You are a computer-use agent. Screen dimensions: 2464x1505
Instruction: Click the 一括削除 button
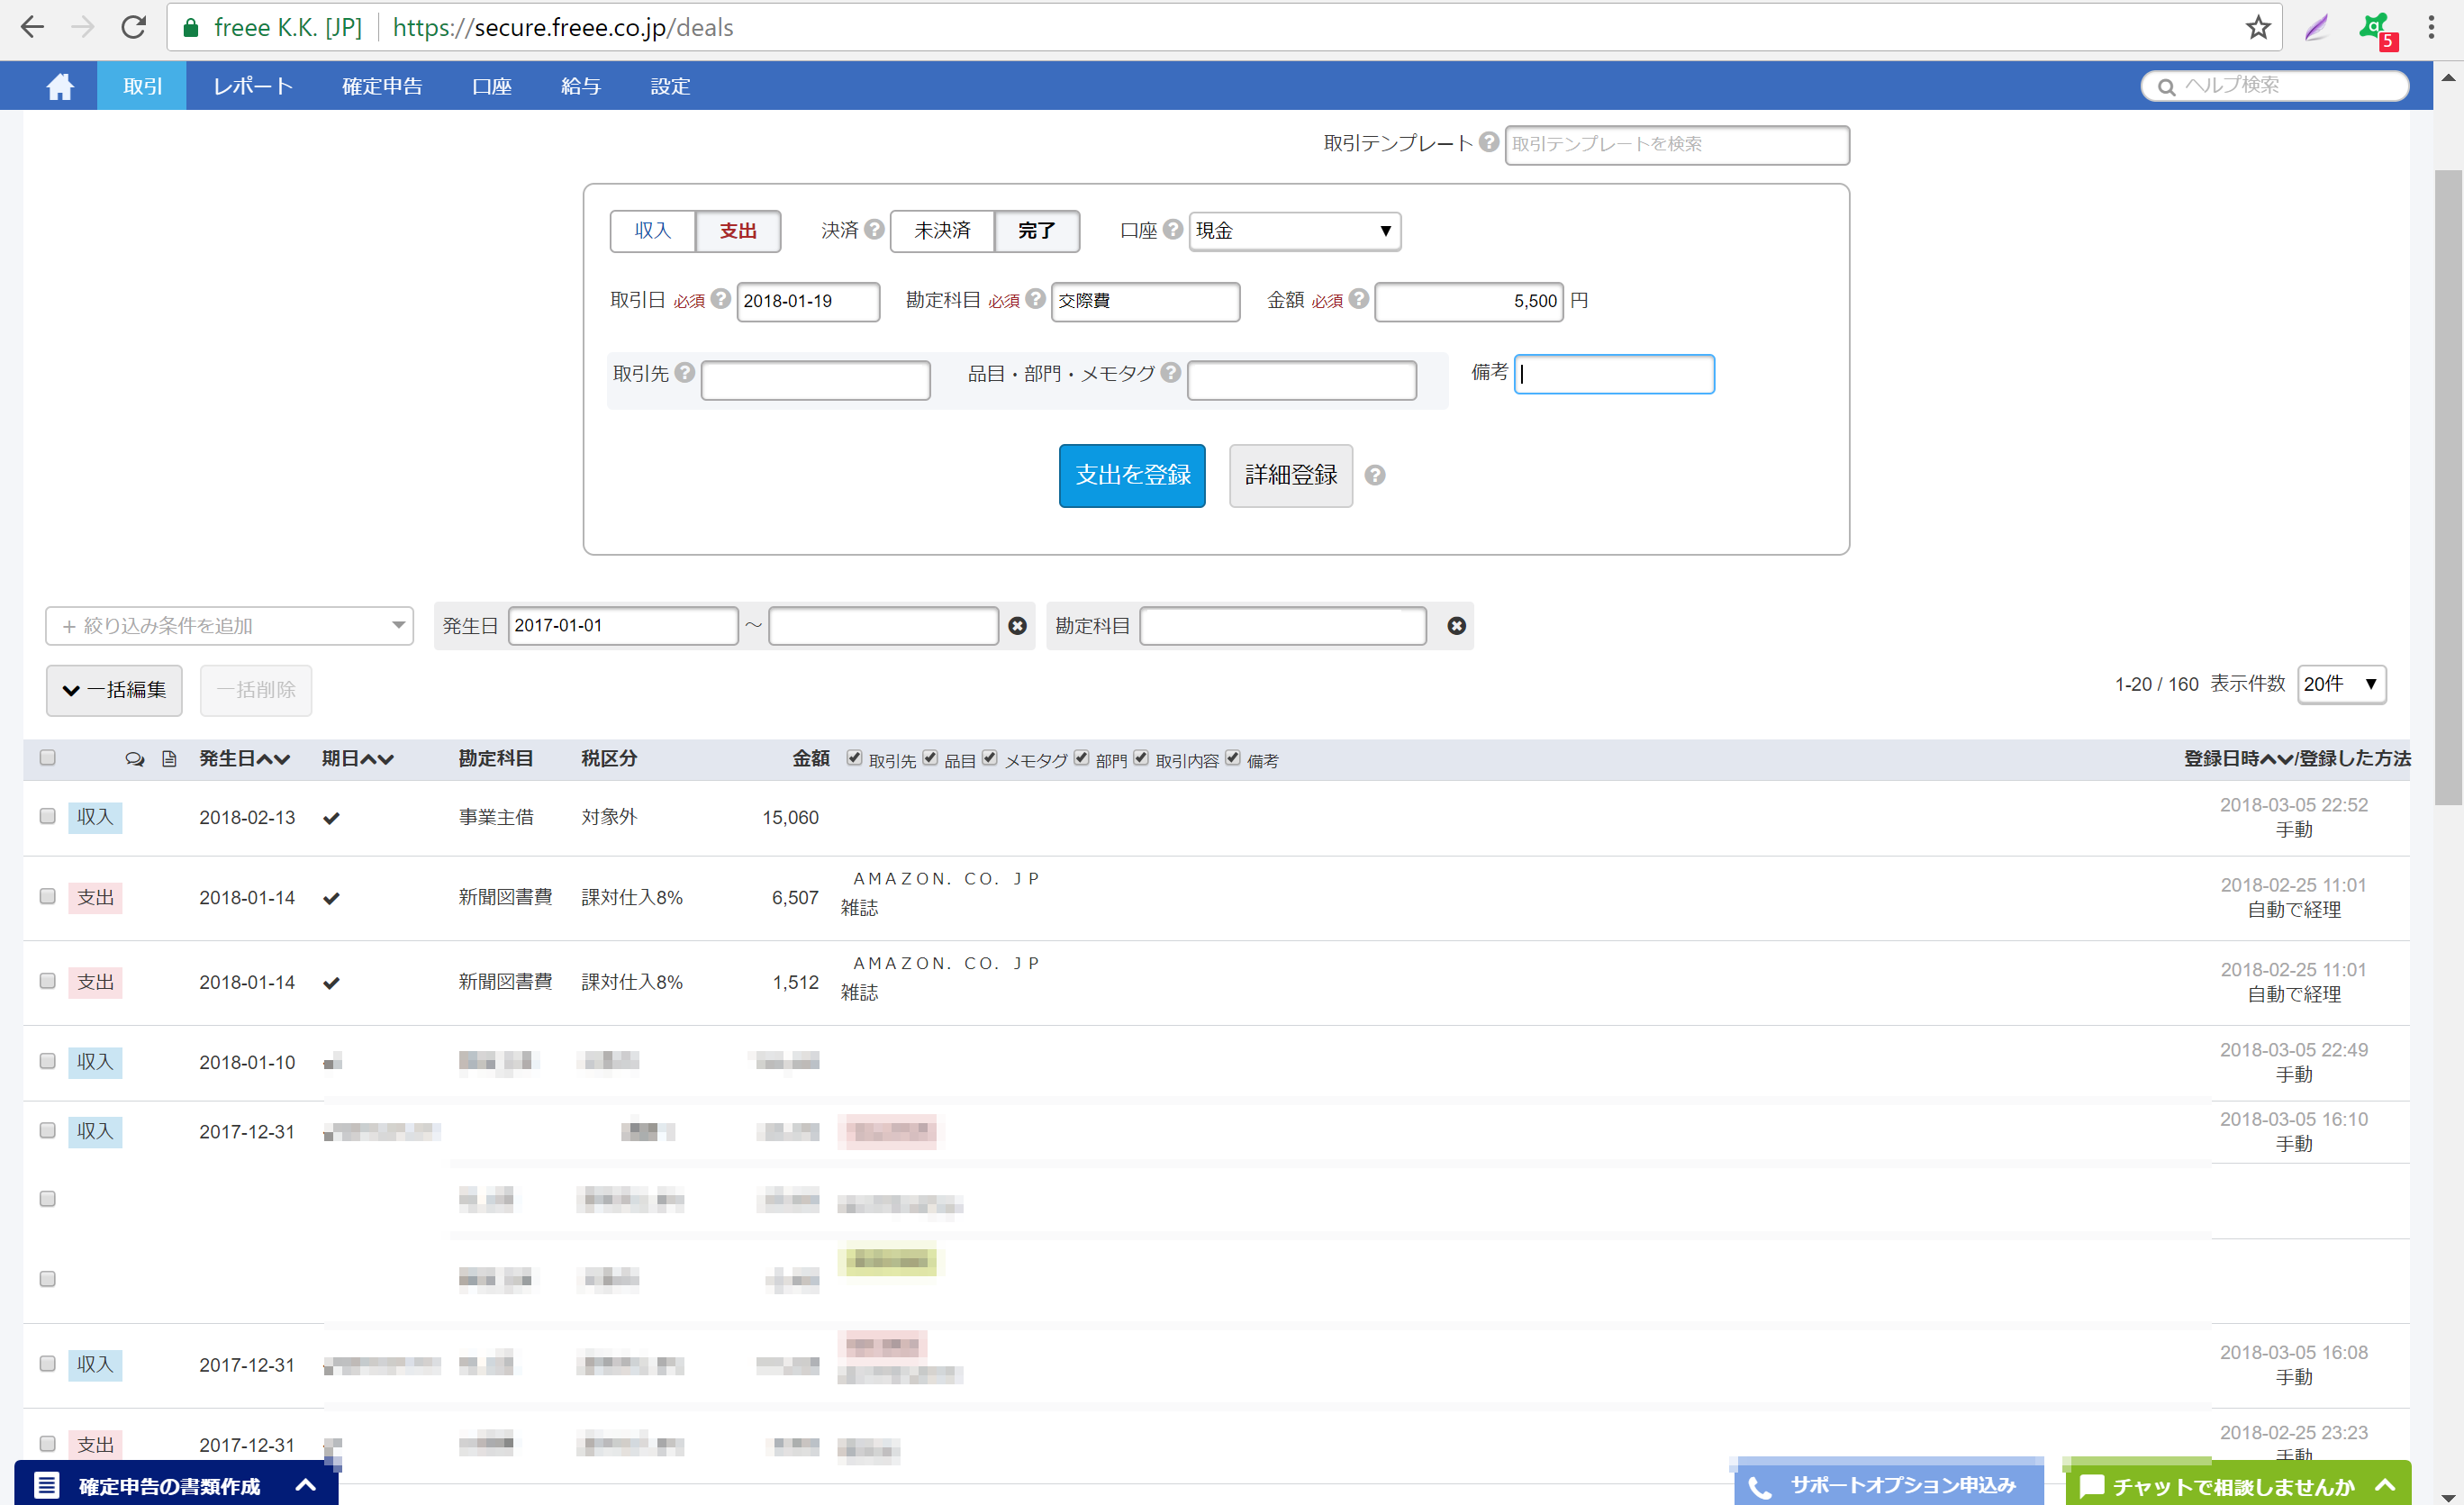pos(256,690)
